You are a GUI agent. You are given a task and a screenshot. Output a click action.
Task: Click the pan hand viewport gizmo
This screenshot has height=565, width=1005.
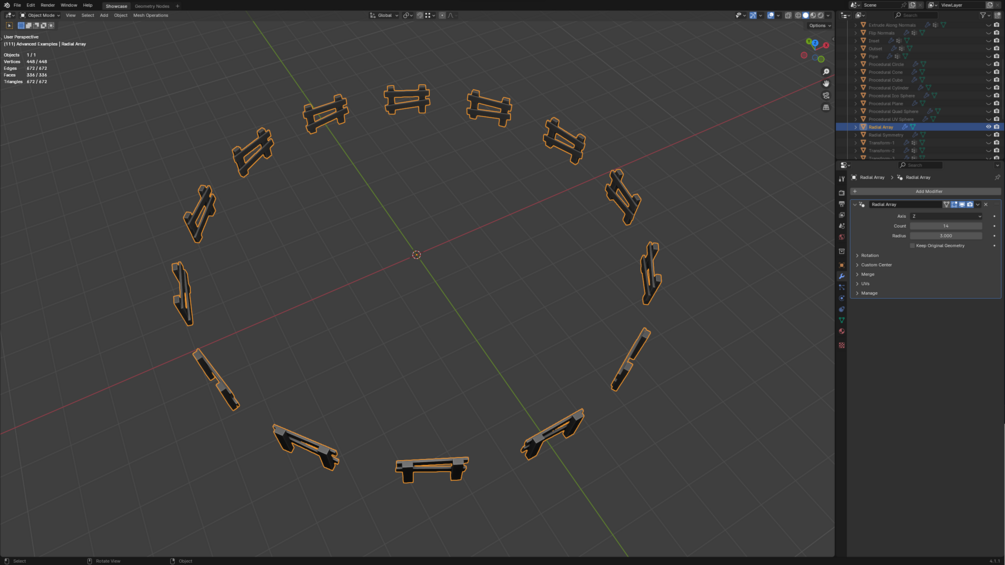pyautogui.click(x=826, y=83)
